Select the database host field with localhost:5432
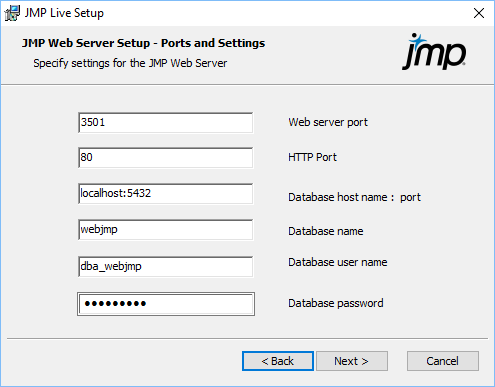Image resolution: width=495 pixels, height=387 pixels. coord(166,194)
